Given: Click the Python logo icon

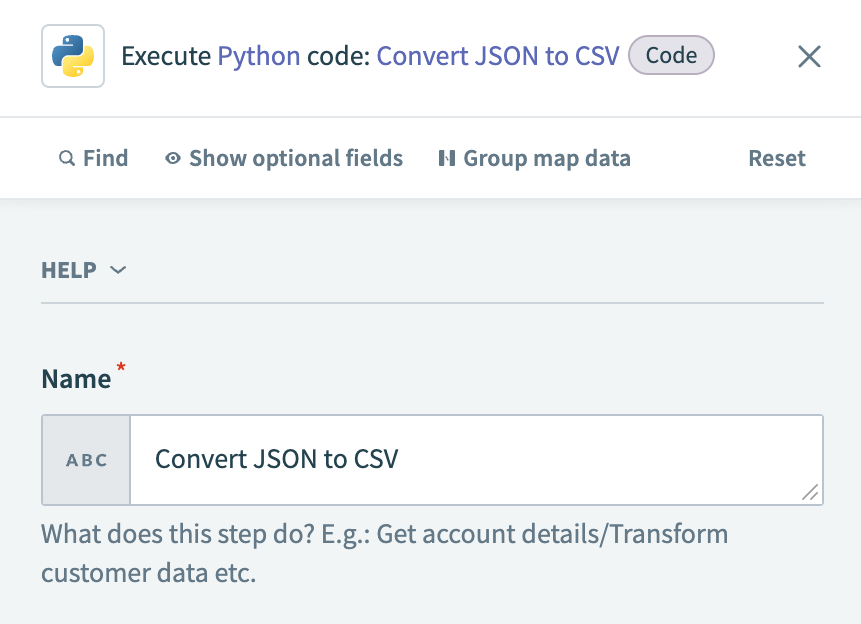Looking at the screenshot, I should coord(73,56).
